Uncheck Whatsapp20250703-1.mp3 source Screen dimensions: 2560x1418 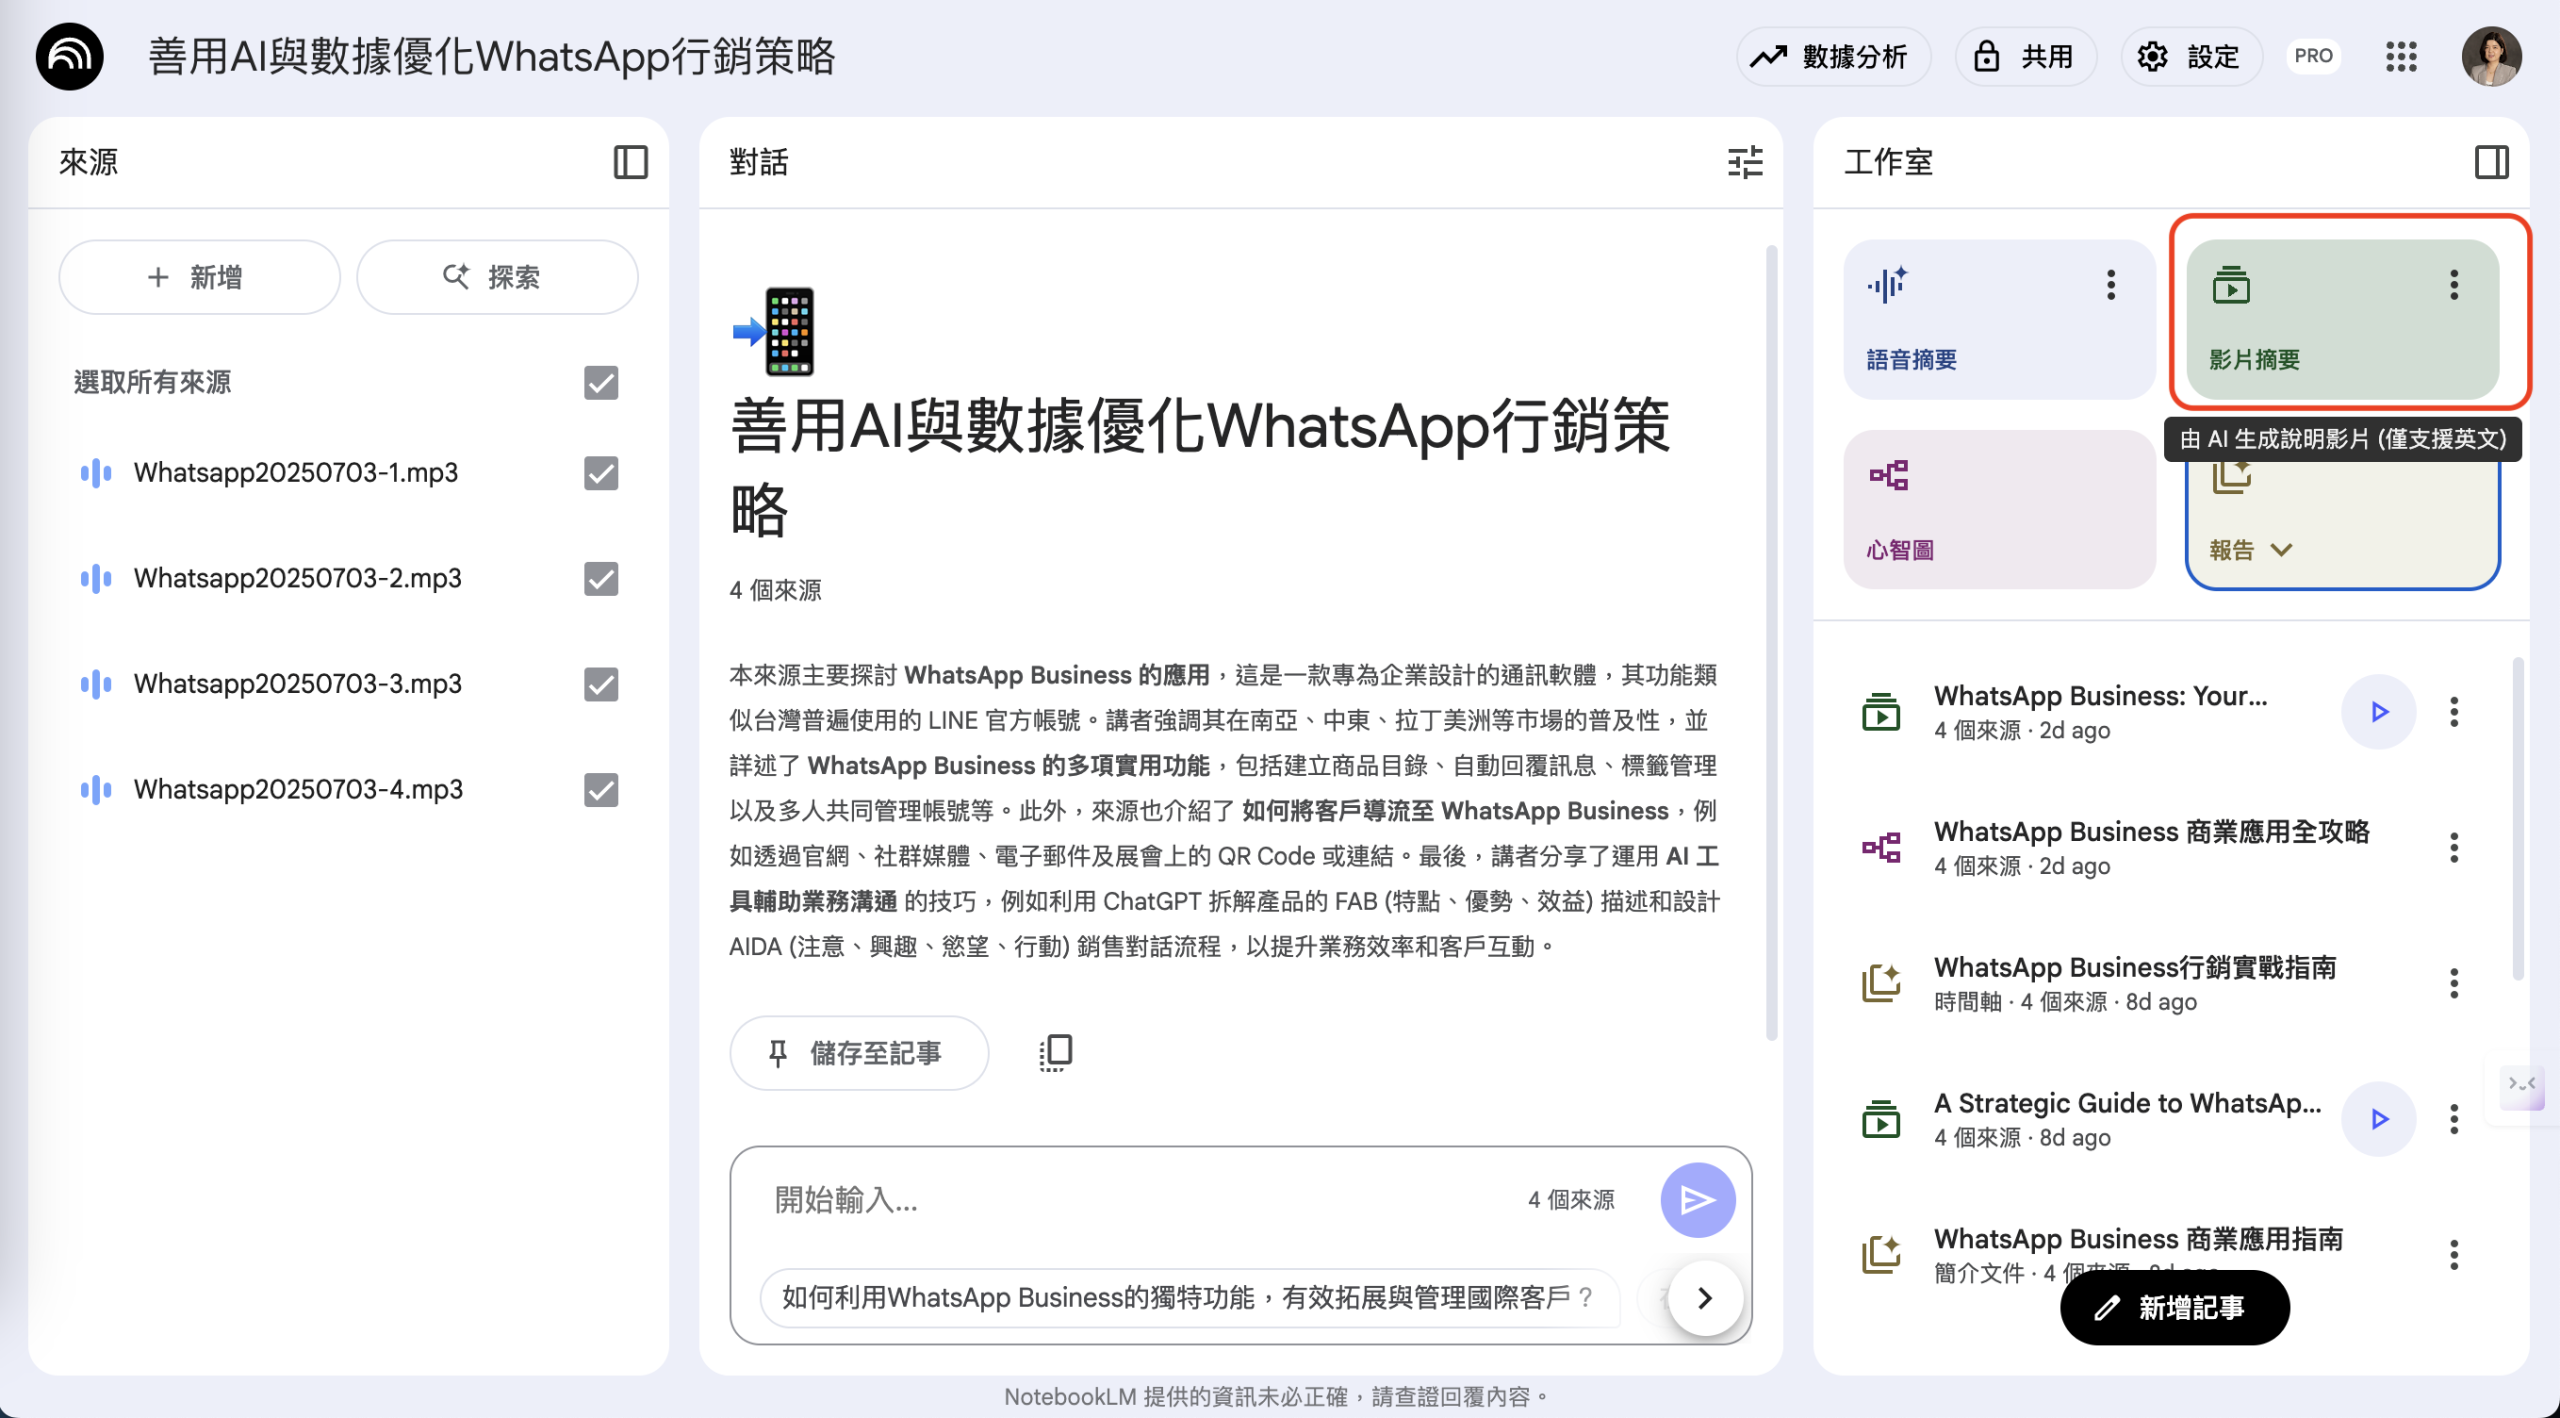(x=600, y=473)
